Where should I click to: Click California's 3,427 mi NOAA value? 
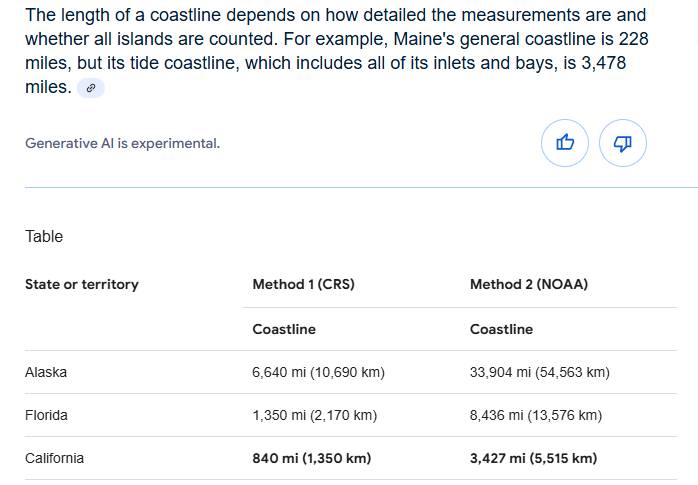(x=533, y=458)
